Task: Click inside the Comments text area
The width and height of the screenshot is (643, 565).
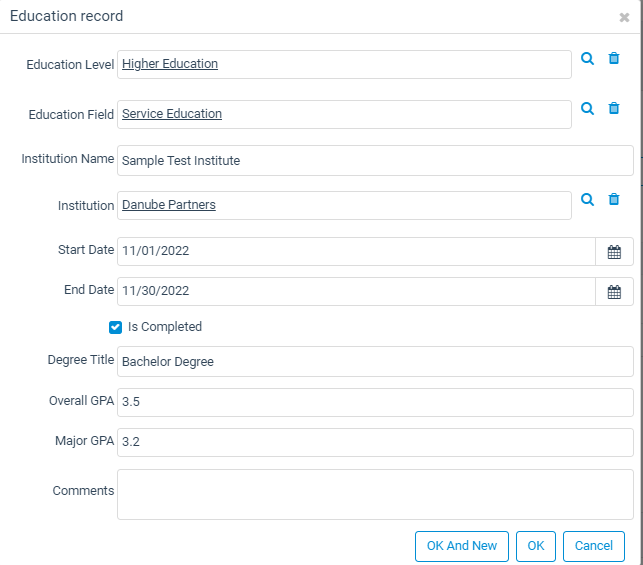Action: click(x=375, y=494)
